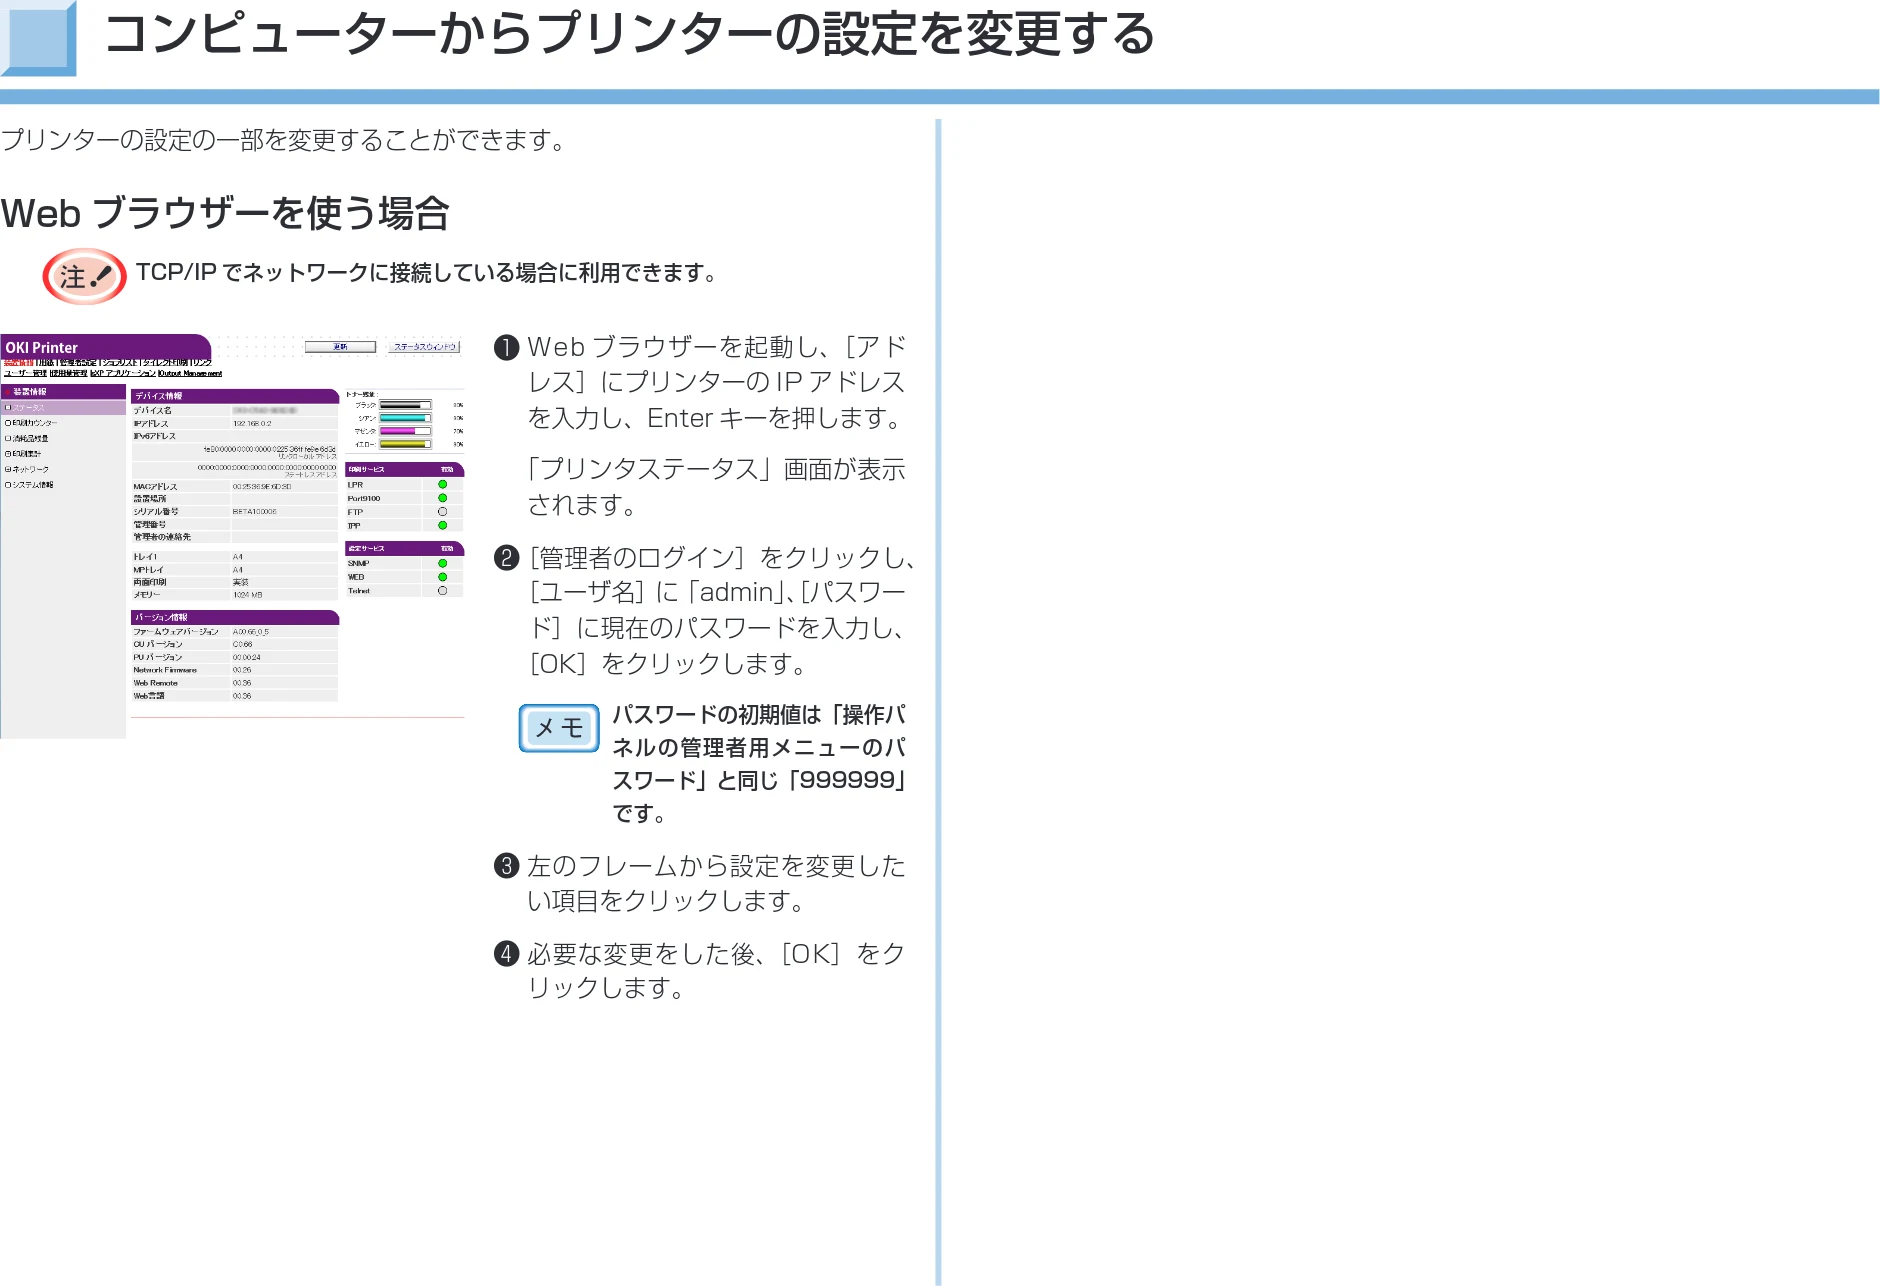This screenshot has width=1880, height=1286.
Task: Click the トレイ1 row label
Action: point(146,557)
